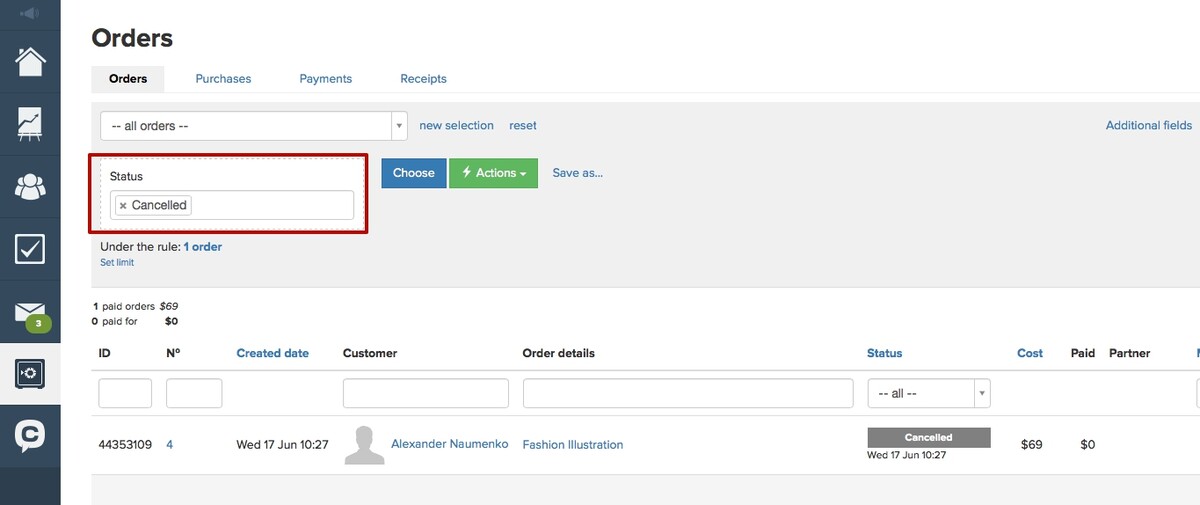The width and height of the screenshot is (1200, 505).
Task: Open order number 4 link
Action: tap(169, 444)
